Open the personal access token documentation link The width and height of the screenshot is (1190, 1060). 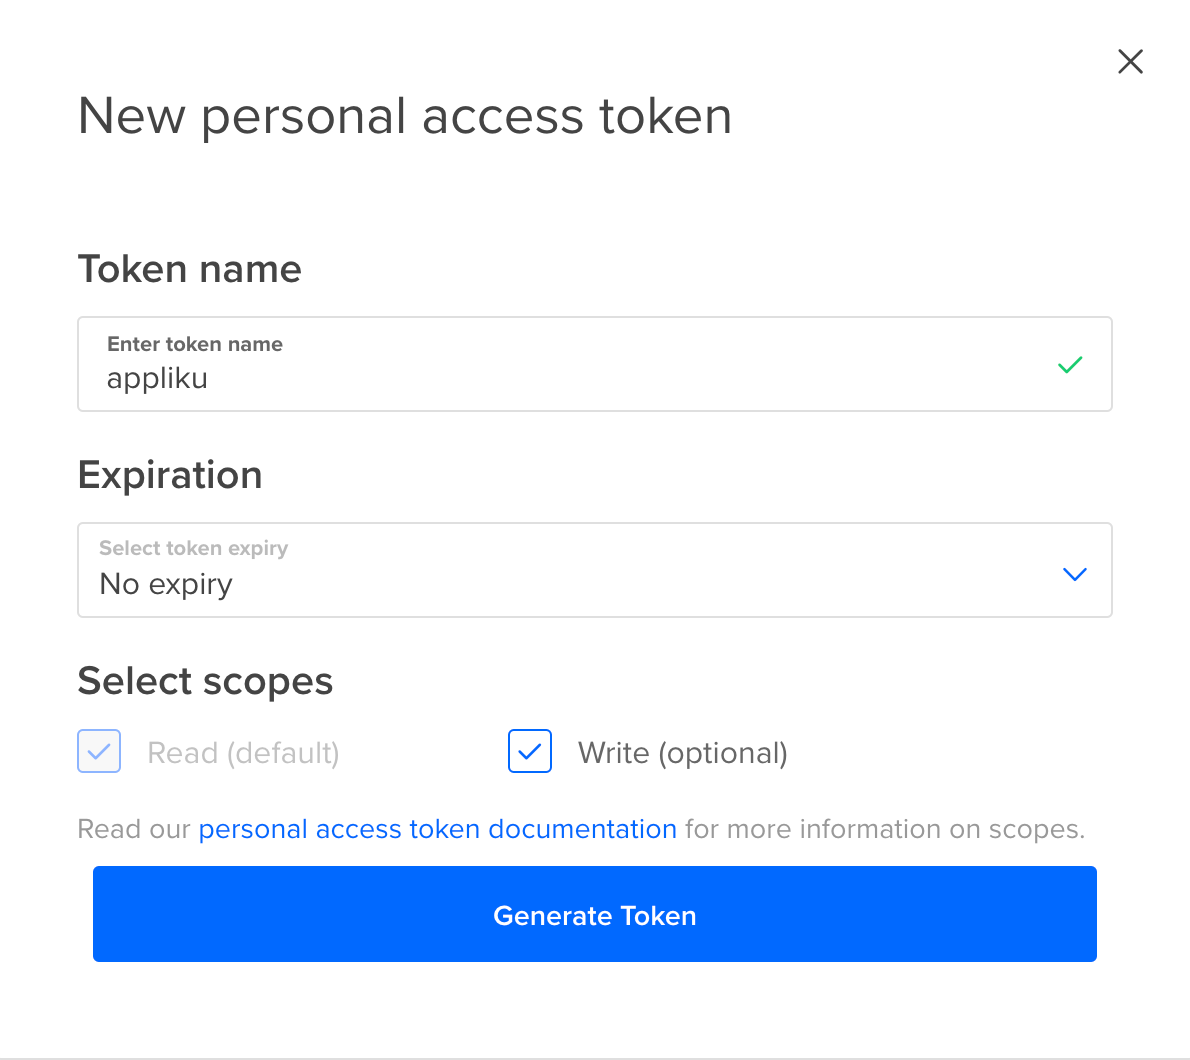(437, 829)
